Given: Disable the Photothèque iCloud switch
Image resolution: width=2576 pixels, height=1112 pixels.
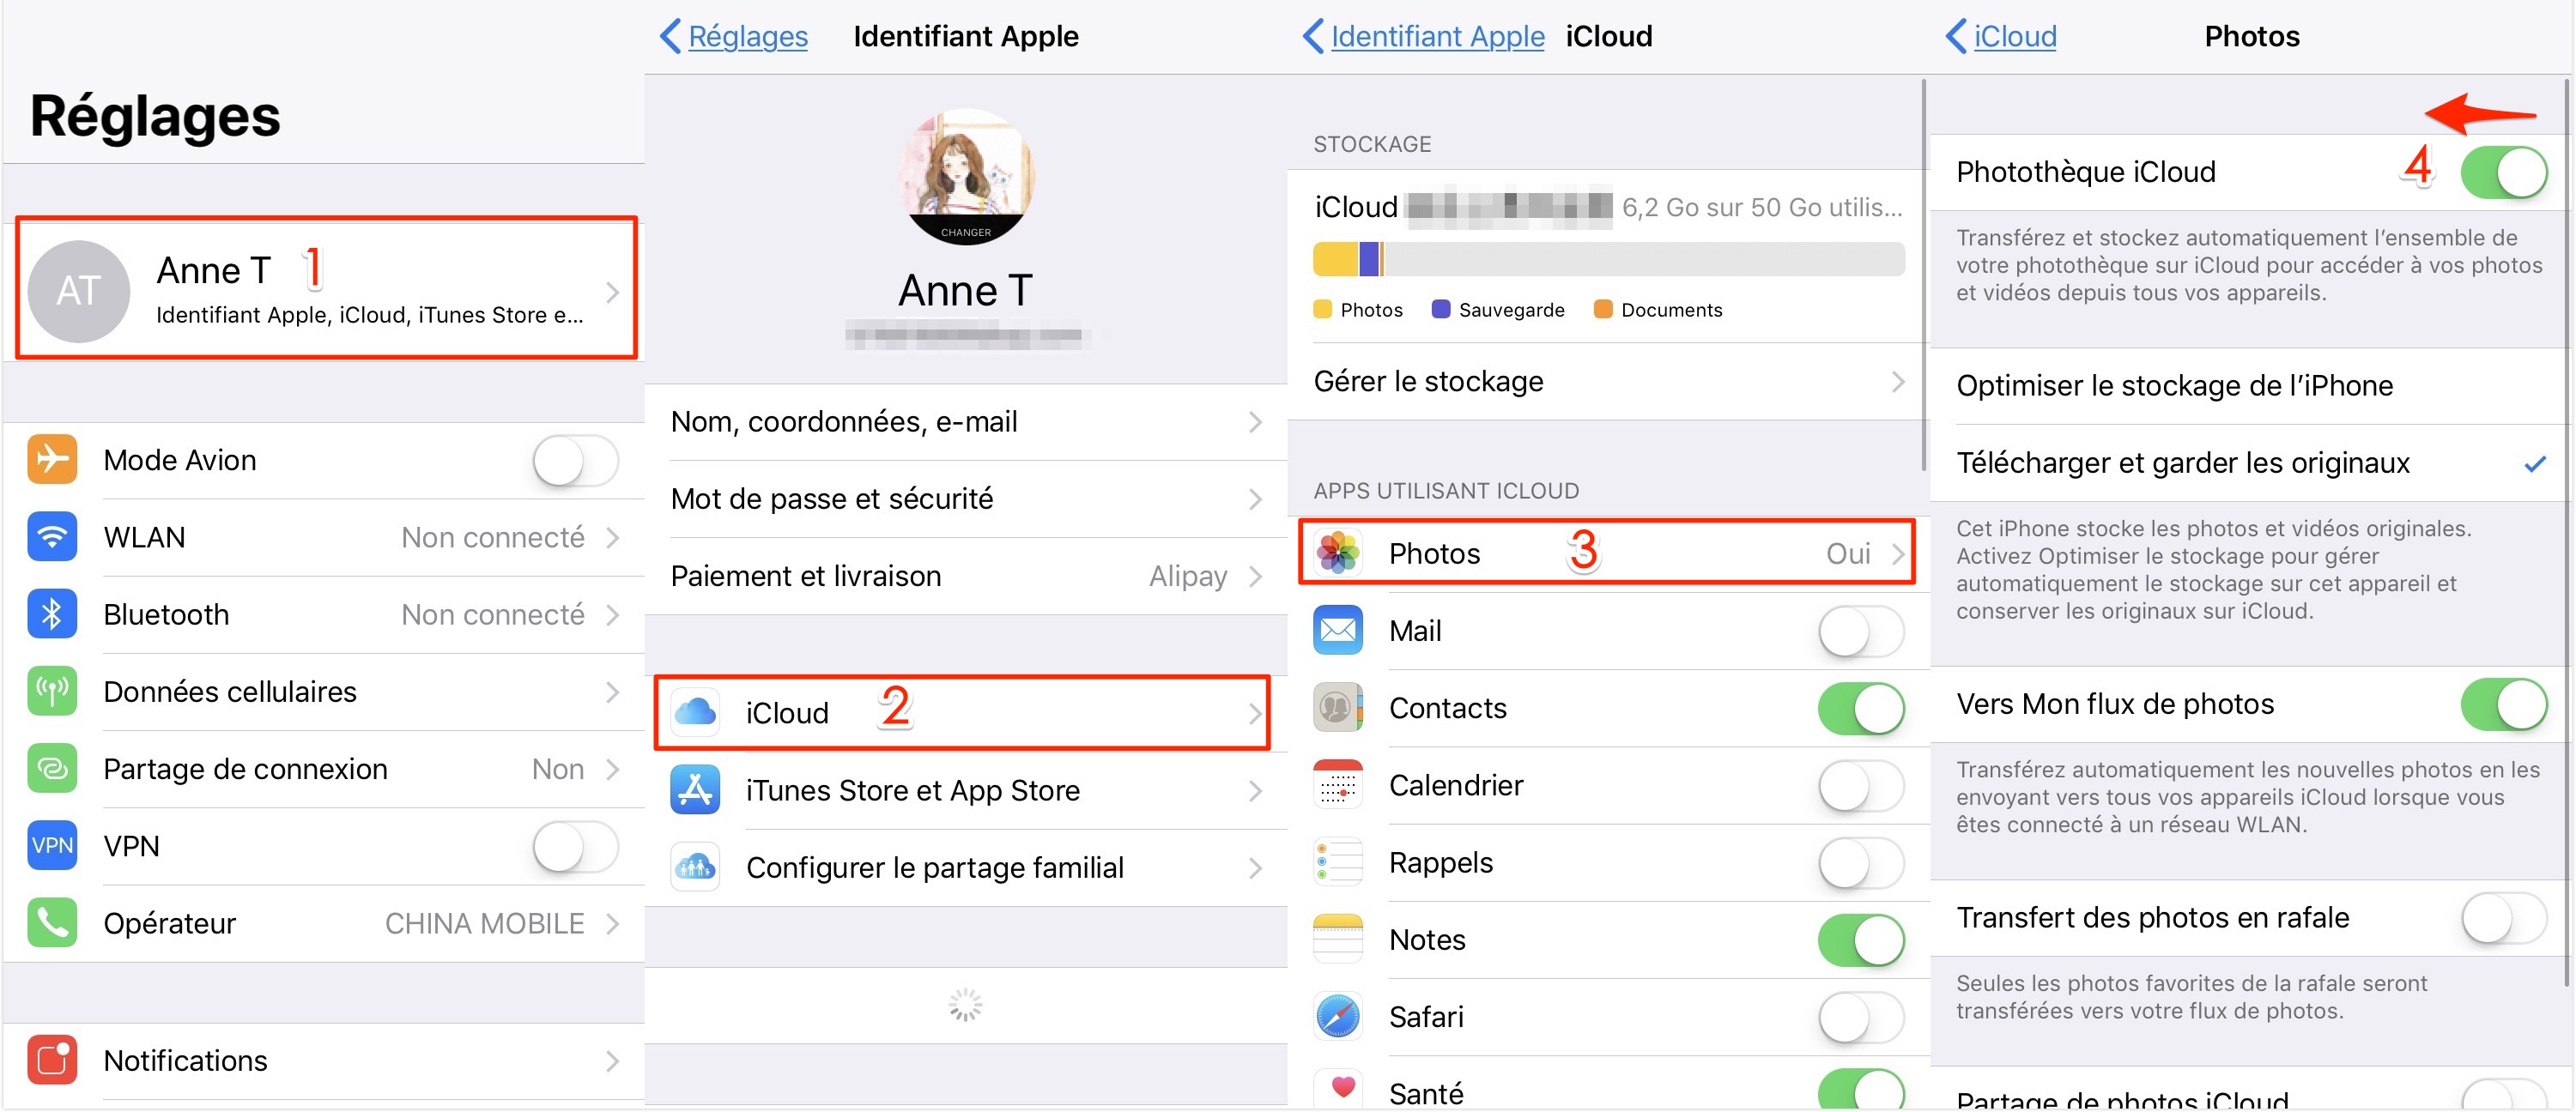Looking at the screenshot, I should [2502, 172].
